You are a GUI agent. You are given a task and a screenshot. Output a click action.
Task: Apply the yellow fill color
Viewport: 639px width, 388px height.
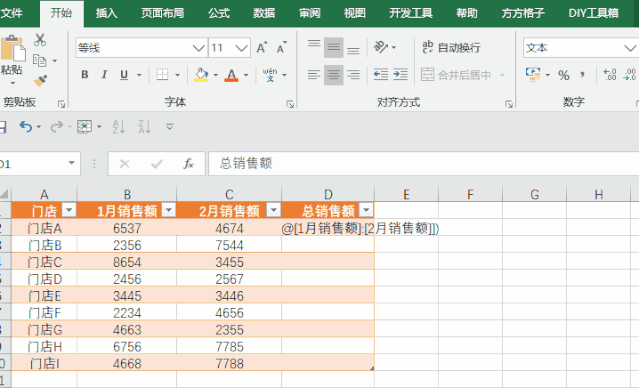click(x=201, y=75)
